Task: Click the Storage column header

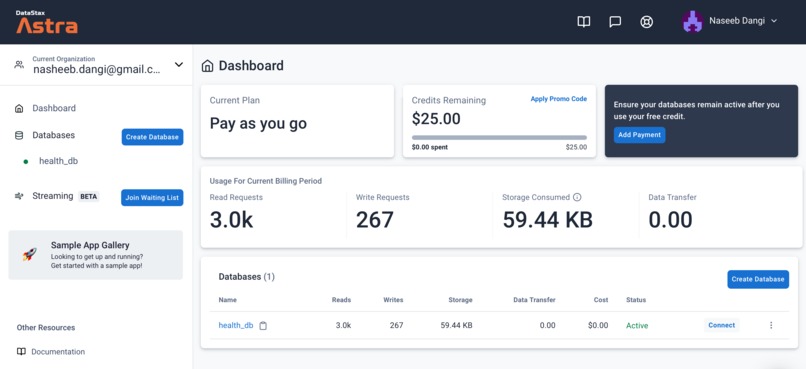Action: (460, 300)
